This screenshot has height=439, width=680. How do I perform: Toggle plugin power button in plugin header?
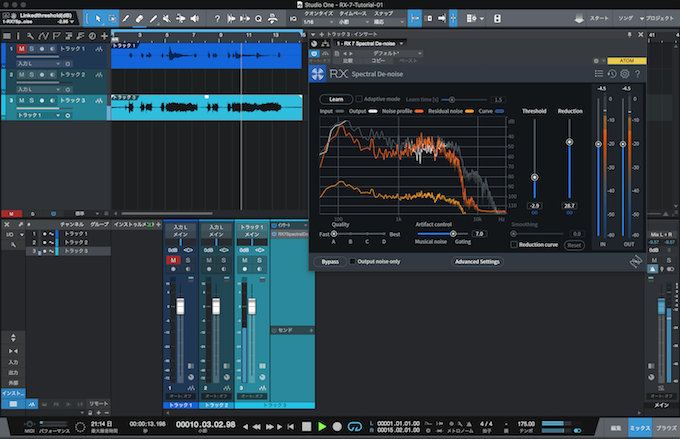point(314,53)
